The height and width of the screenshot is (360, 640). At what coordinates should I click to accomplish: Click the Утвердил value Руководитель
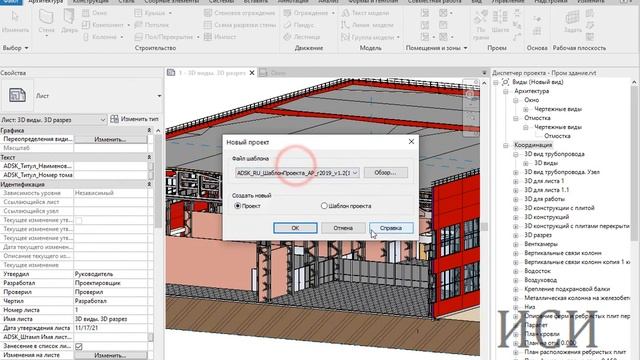[x=110, y=274]
